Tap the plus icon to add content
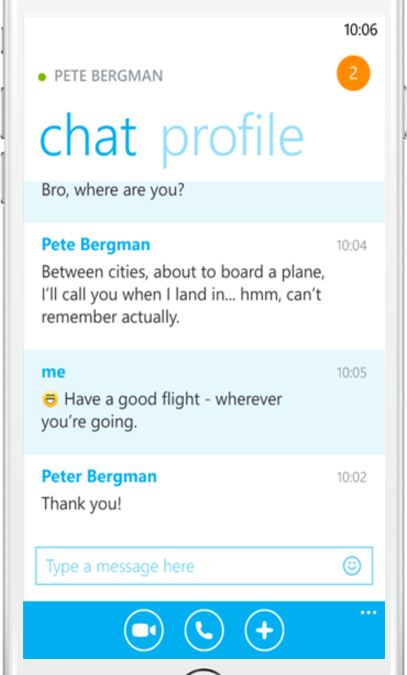407x675 pixels. coord(264,630)
